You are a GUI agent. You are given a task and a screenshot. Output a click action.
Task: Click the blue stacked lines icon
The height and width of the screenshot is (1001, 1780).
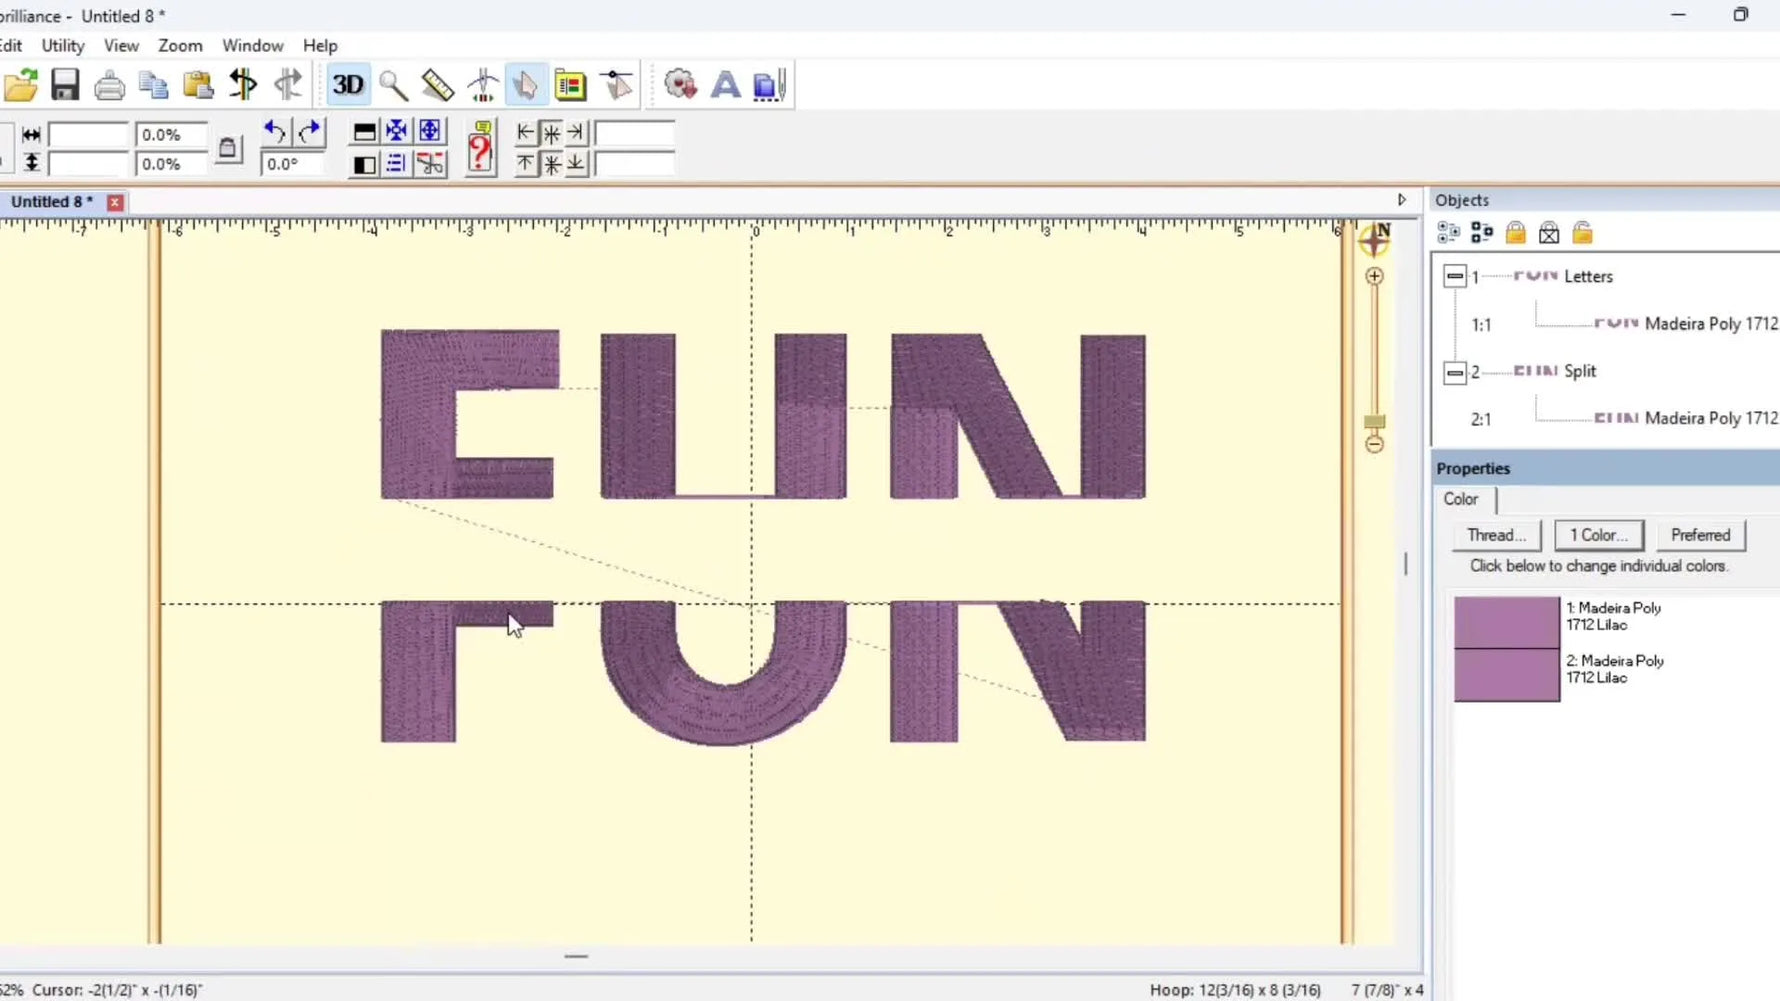click(397, 163)
